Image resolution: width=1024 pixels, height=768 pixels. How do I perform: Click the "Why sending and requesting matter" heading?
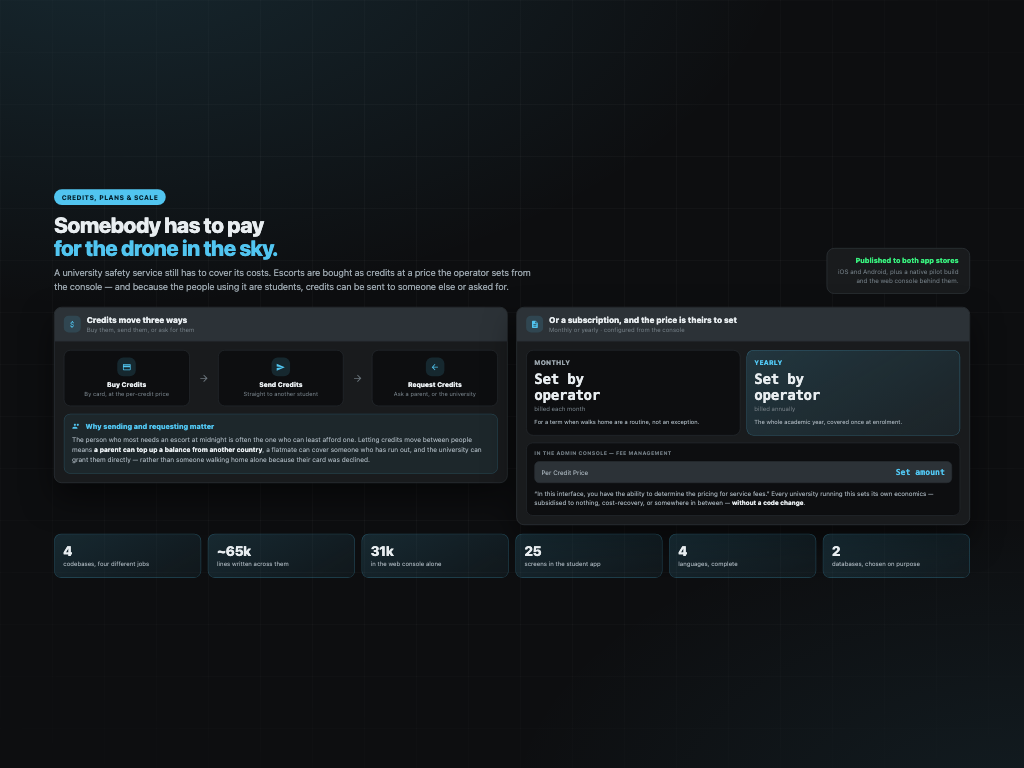tap(150, 426)
